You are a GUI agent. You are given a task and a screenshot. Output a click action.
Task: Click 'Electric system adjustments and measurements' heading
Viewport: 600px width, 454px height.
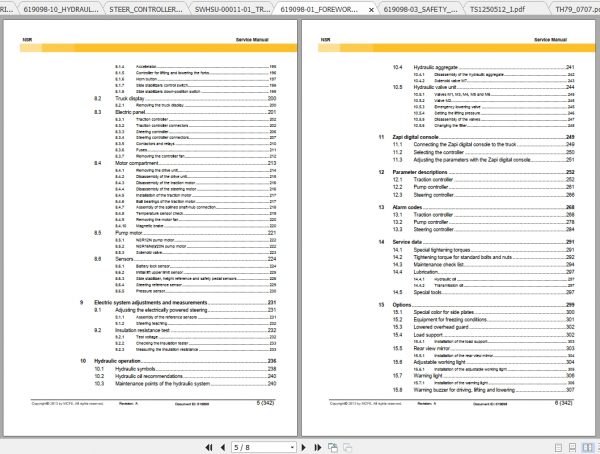[150, 302]
